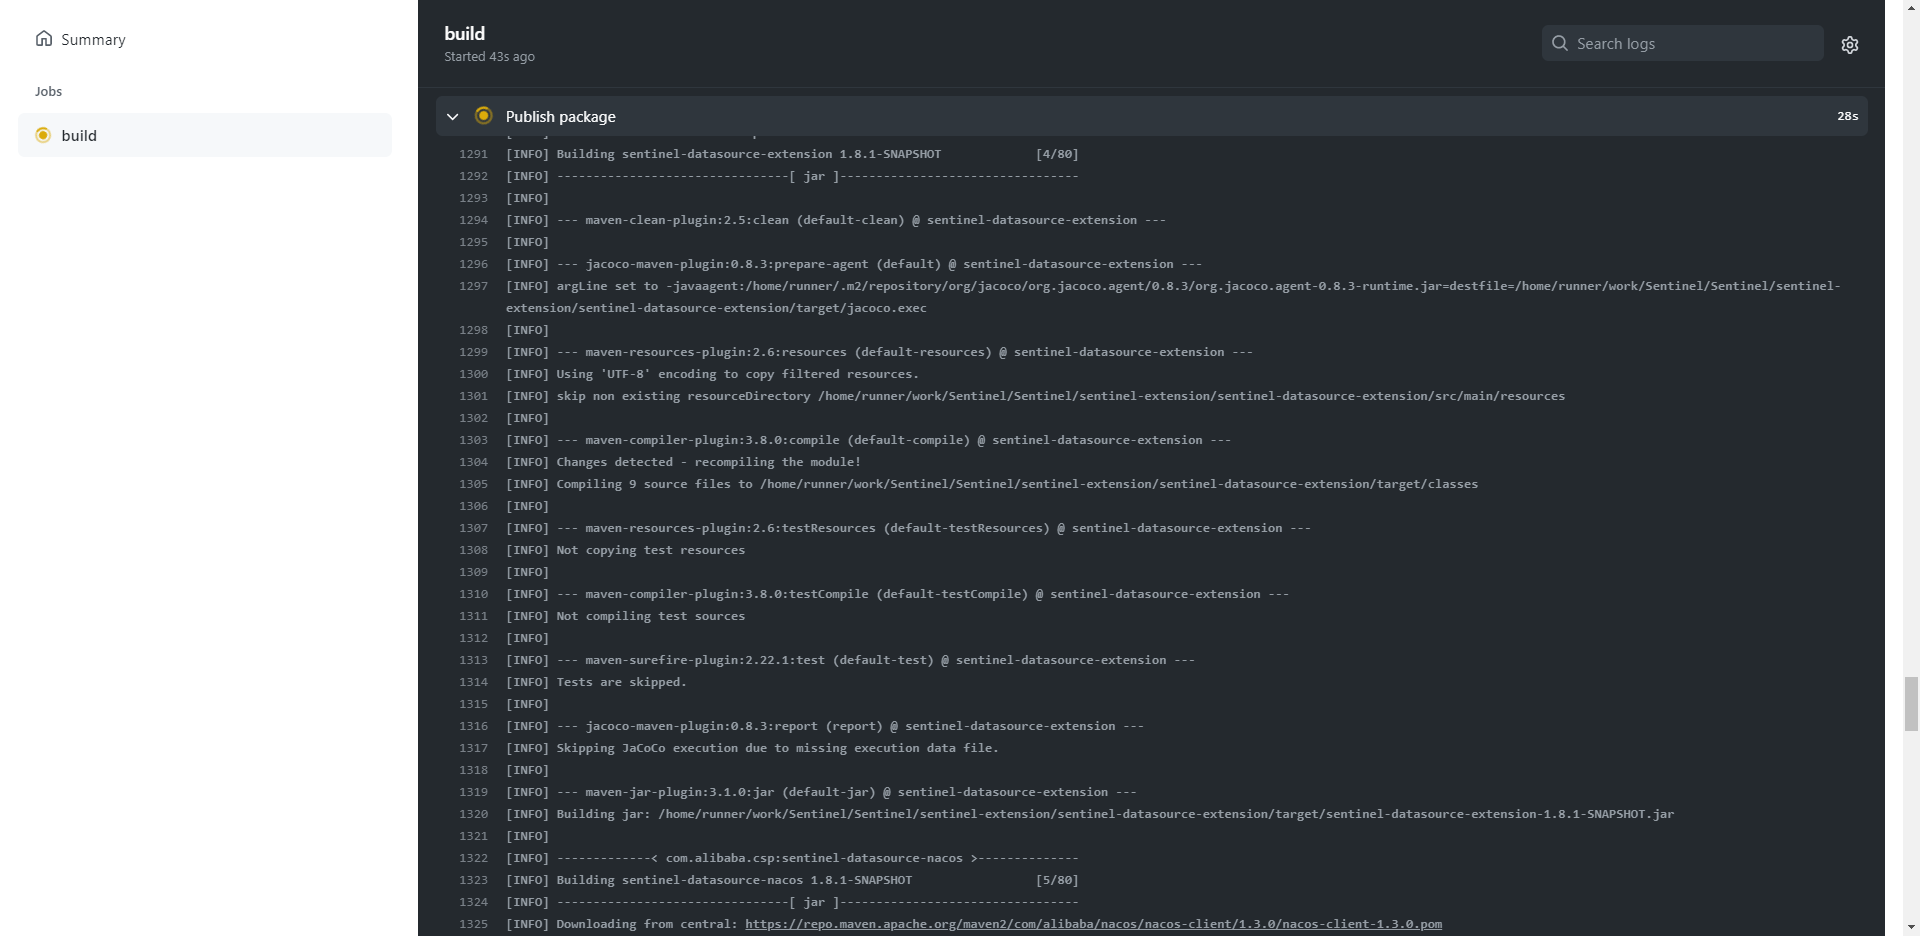The width and height of the screenshot is (1920, 936).
Task: Click log line number 1323
Action: pyautogui.click(x=473, y=880)
